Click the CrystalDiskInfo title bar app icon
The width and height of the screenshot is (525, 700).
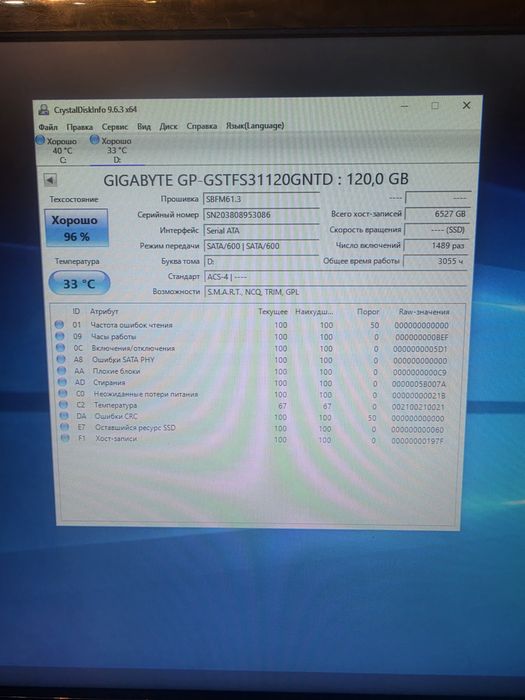click(x=44, y=109)
